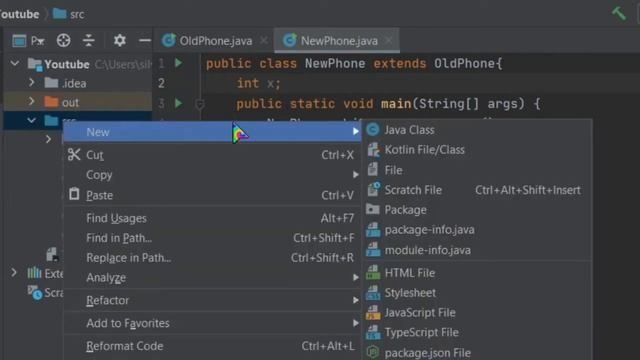Click the run gutter arrow on line 3
This screenshot has width=640, height=360.
178,103
